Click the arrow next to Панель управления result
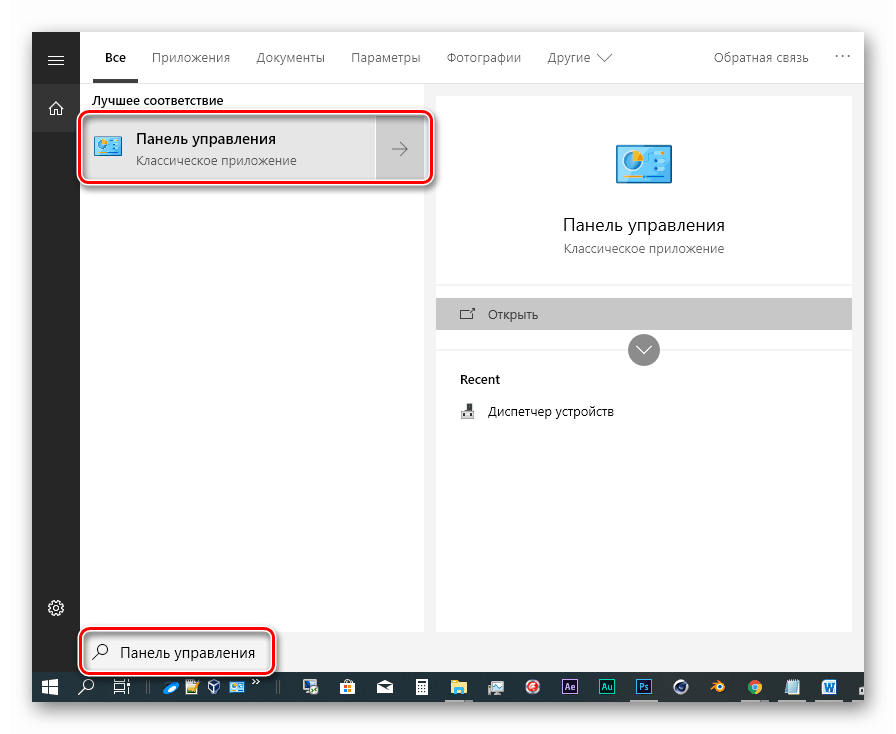This screenshot has width=896, height=734. 400,147
